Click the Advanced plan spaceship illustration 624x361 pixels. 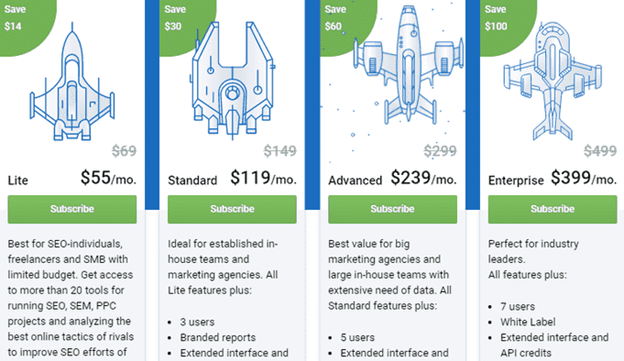408,65
